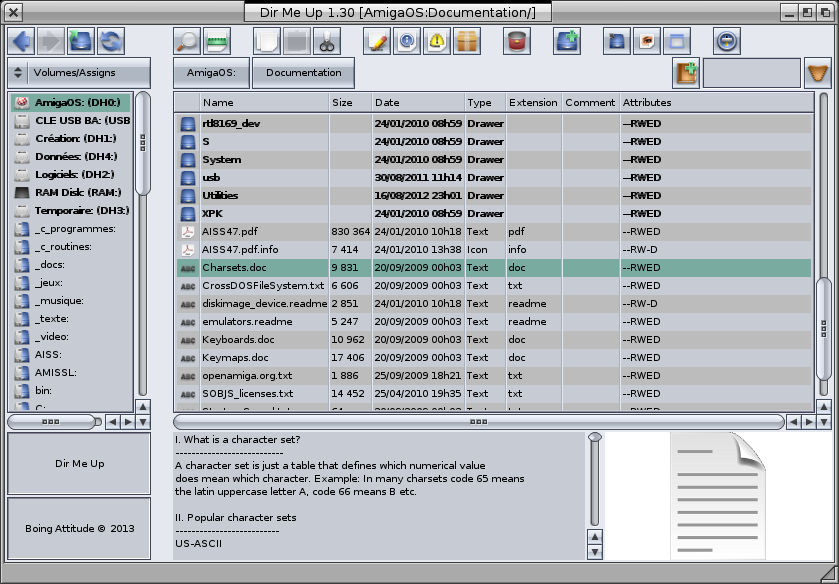Open search with the magnifying glass icon
The image size is (839, 584).
(187, 41)
